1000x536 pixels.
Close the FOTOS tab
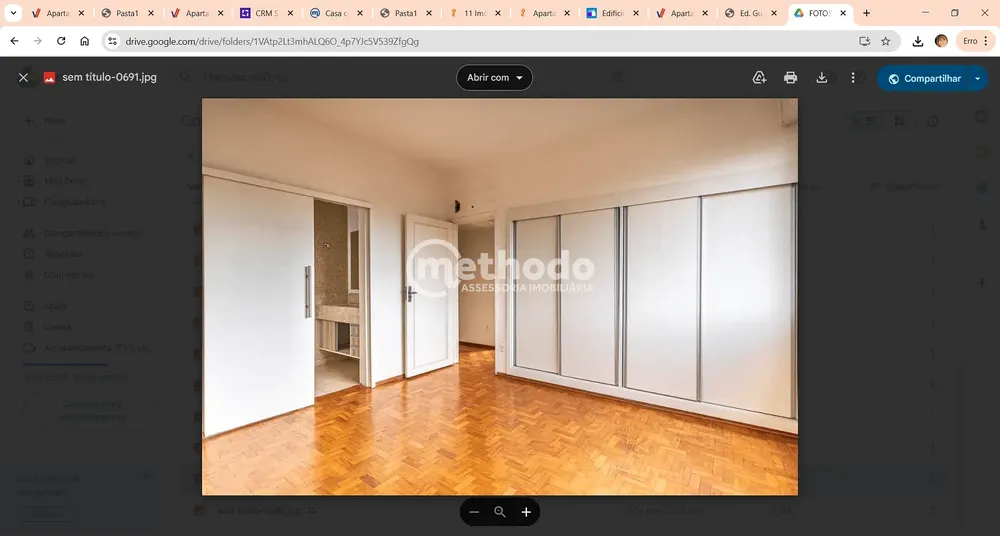point(843,13)
